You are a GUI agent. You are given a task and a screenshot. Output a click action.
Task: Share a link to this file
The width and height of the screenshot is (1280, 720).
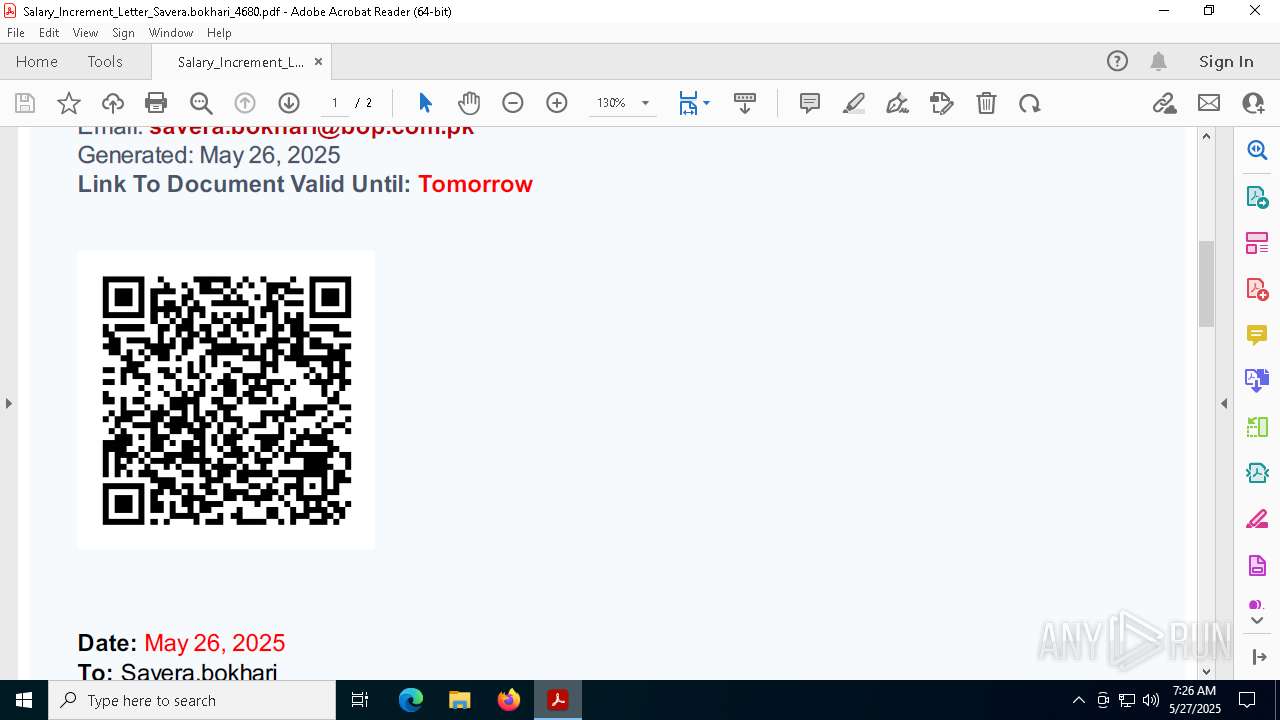(1165, 103)
